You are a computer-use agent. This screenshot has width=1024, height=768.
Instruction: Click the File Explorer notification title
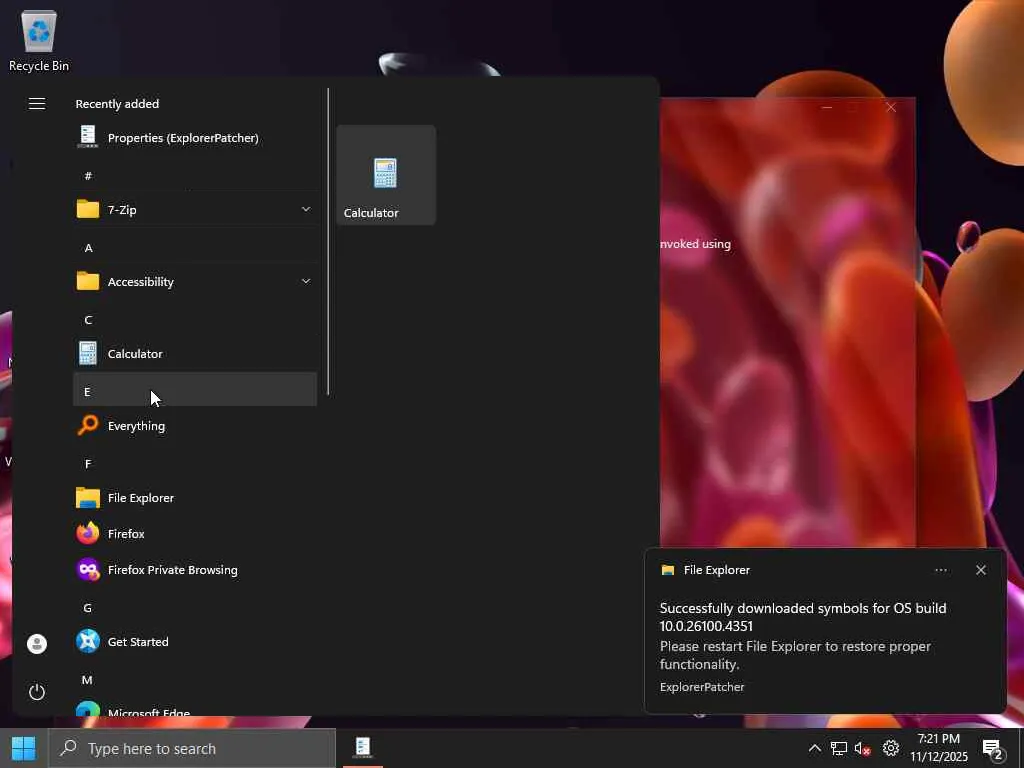point(716,570)
